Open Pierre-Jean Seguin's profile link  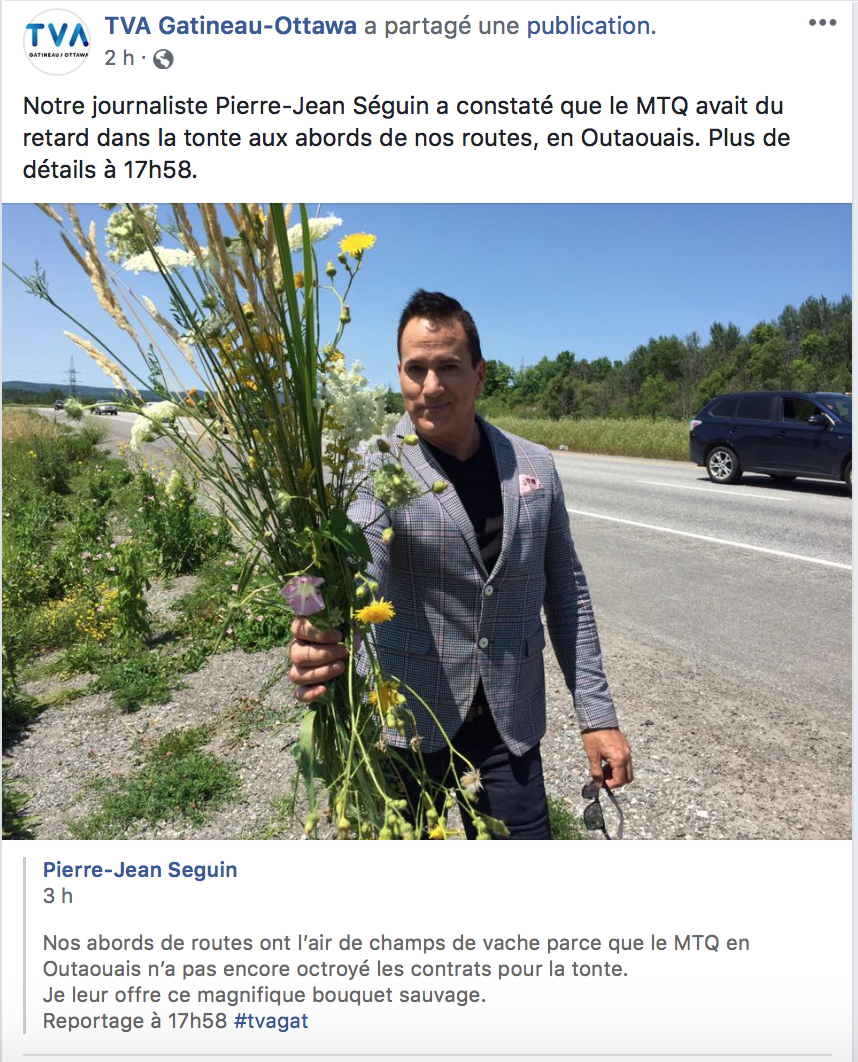(x=140, y=870)
